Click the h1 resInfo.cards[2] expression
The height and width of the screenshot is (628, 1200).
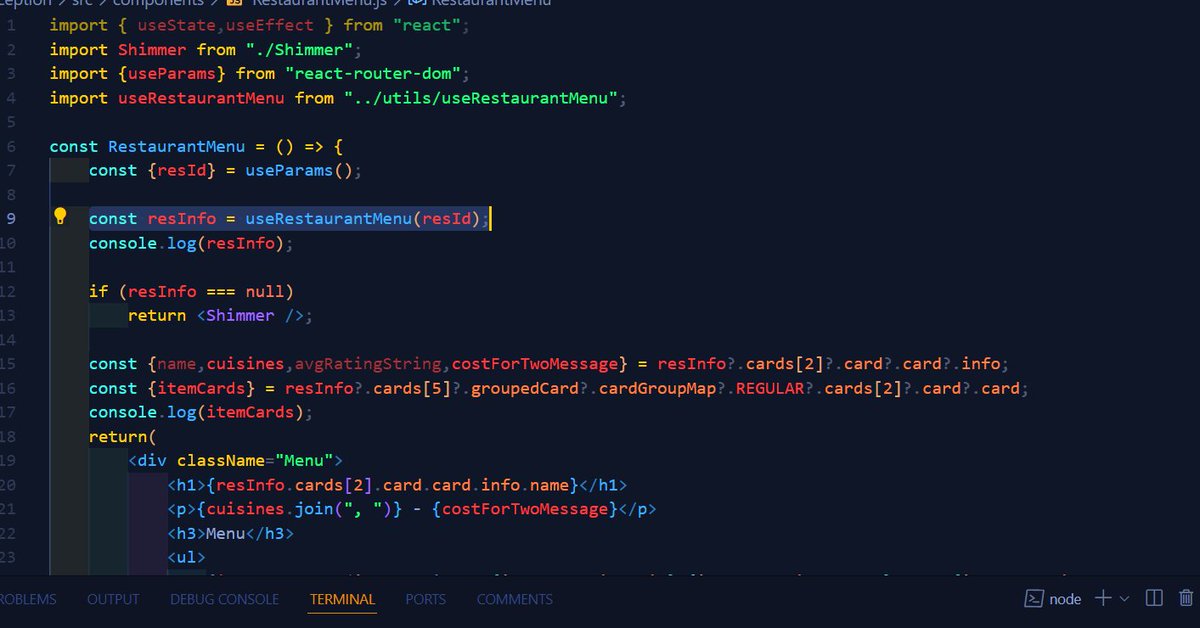click(392, 485)
